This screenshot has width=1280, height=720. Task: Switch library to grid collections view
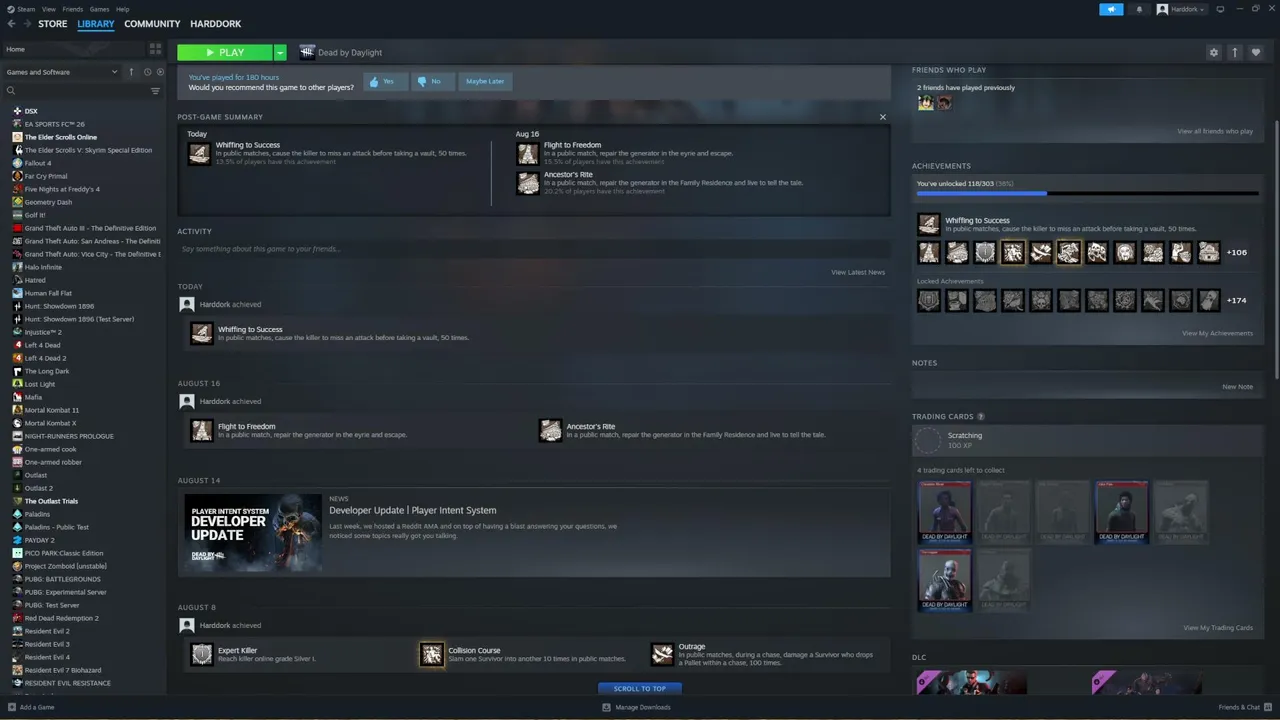click(155, 48)
